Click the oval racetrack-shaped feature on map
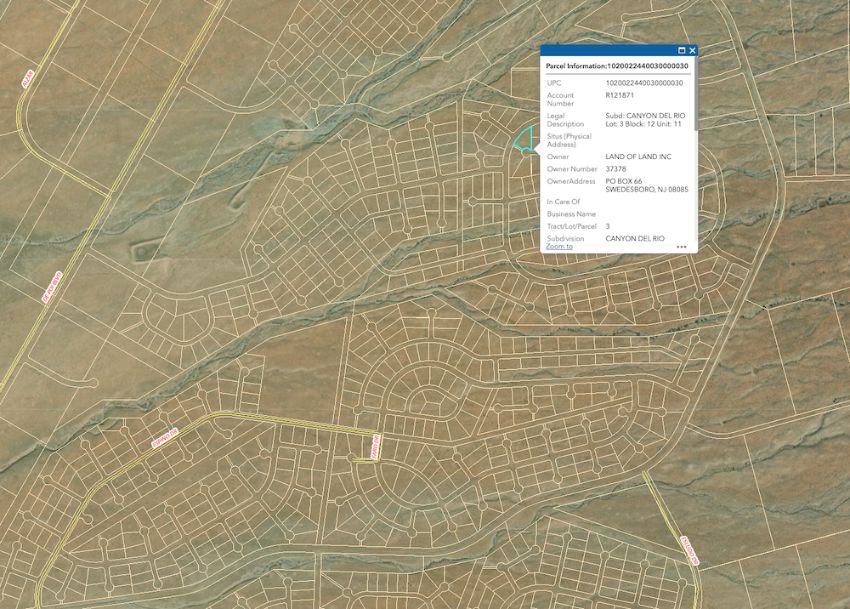850x609 pixels. tap(145, 250)
